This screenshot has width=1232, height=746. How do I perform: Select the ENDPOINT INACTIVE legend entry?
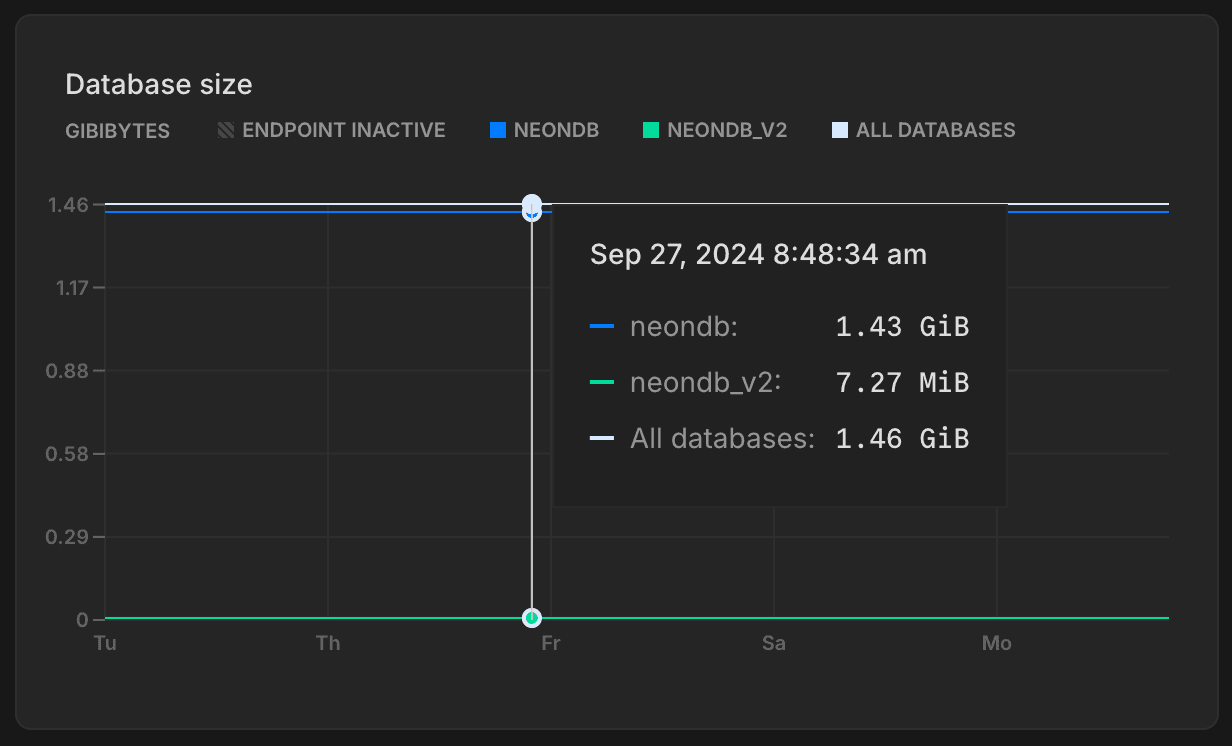[330, 130]
